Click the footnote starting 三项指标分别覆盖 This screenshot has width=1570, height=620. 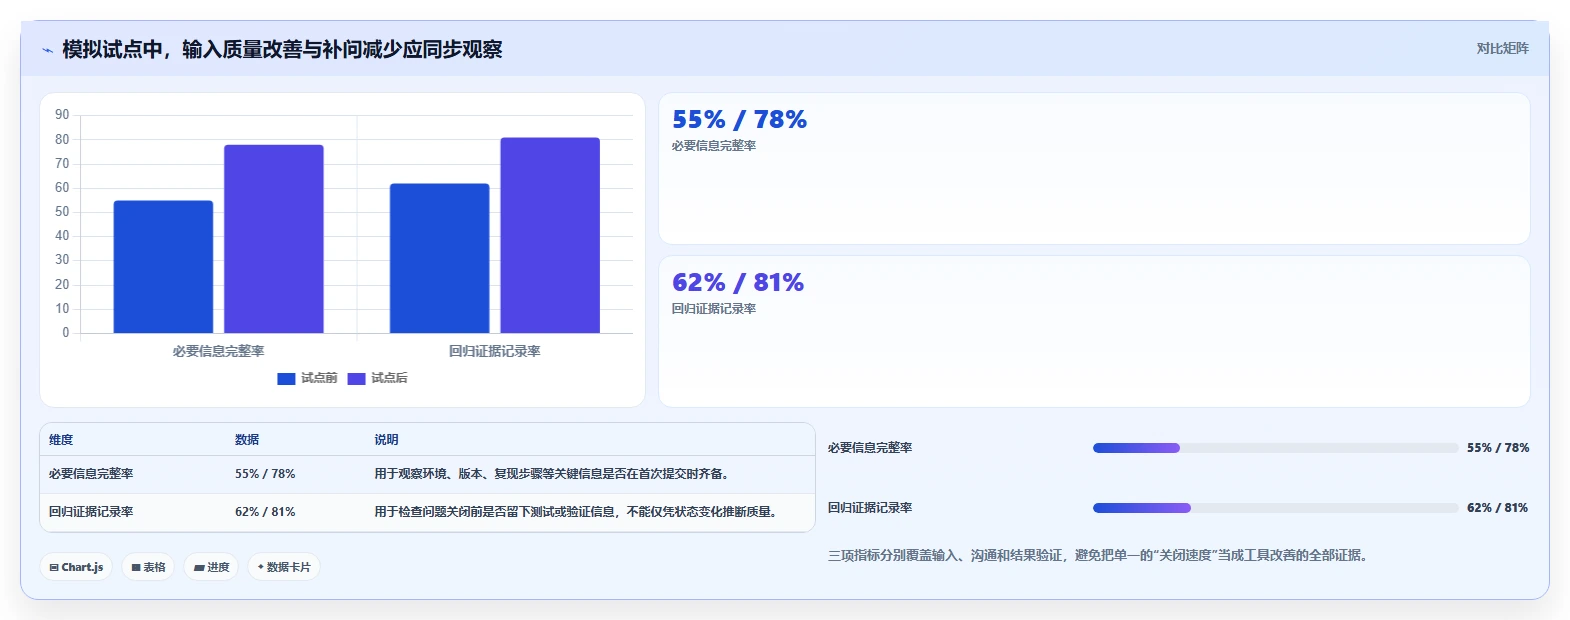tap(1097, 555)
